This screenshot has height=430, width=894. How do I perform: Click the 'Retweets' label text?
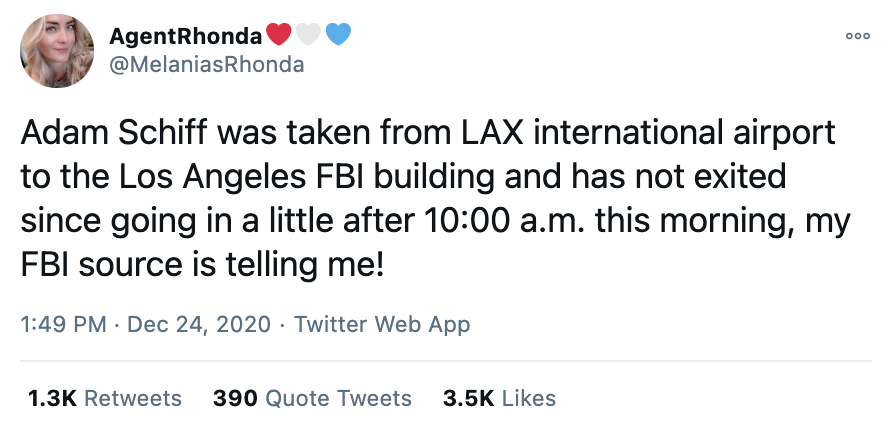pyautogui.click(x=133, y=398)
